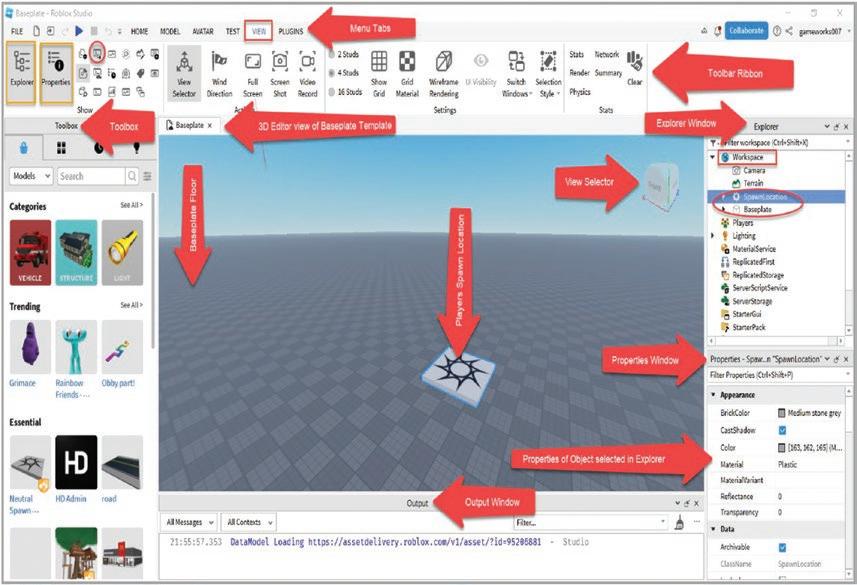The height and width of the screenshot is (585, 857).
Task: Switch to the MODEL ribbon tab
Action: click(x=170, y=31)
